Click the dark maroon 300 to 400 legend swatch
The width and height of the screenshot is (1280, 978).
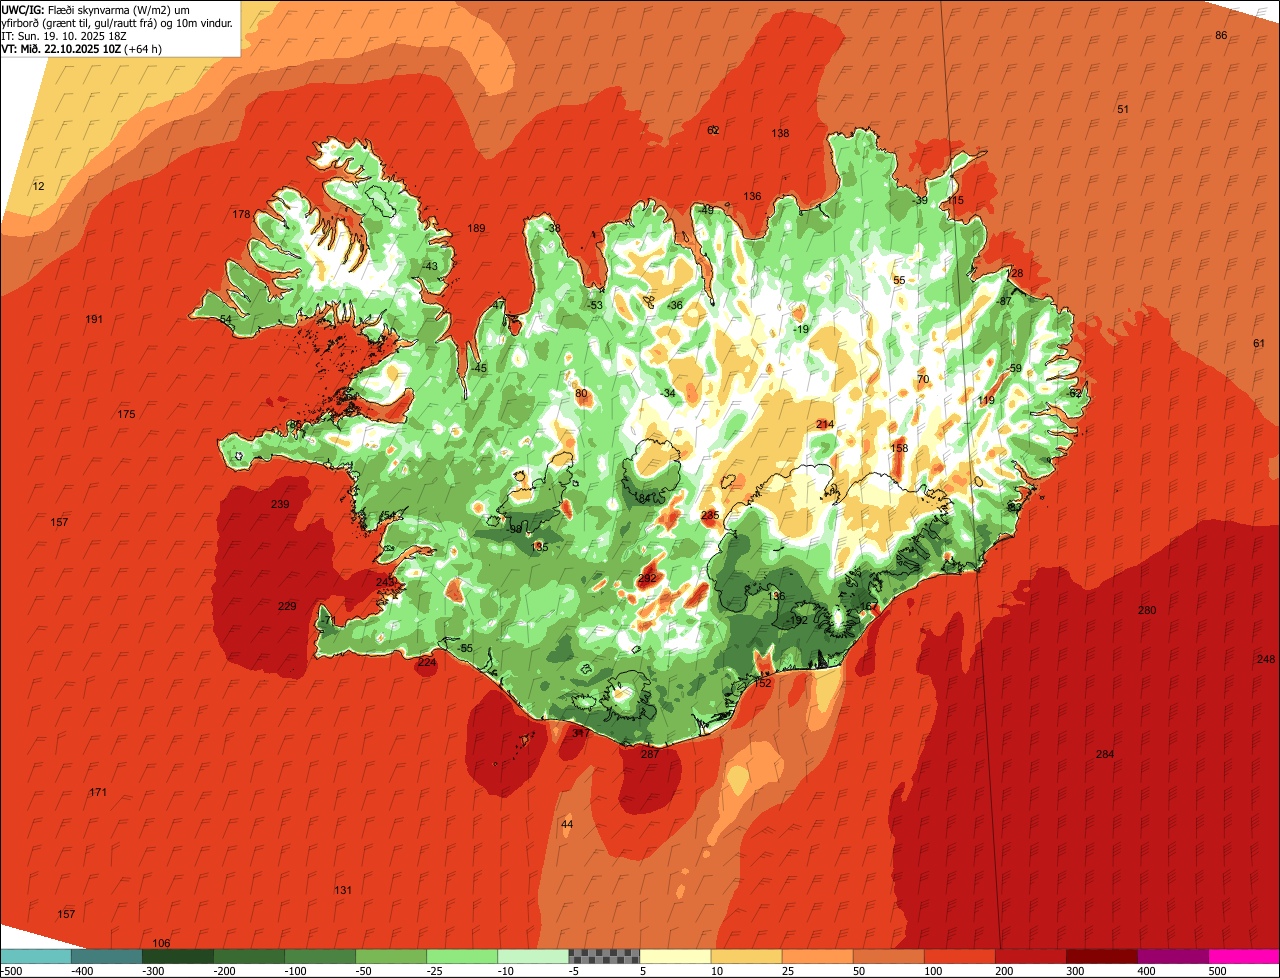[1102, 956]
